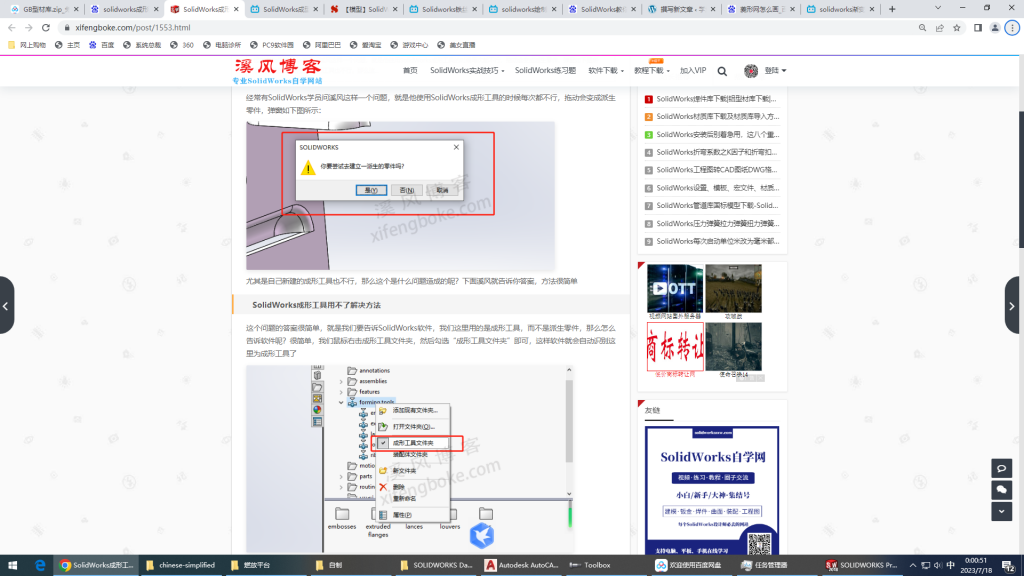Click the left previous-post arrow on page edge

click(7, 305)
